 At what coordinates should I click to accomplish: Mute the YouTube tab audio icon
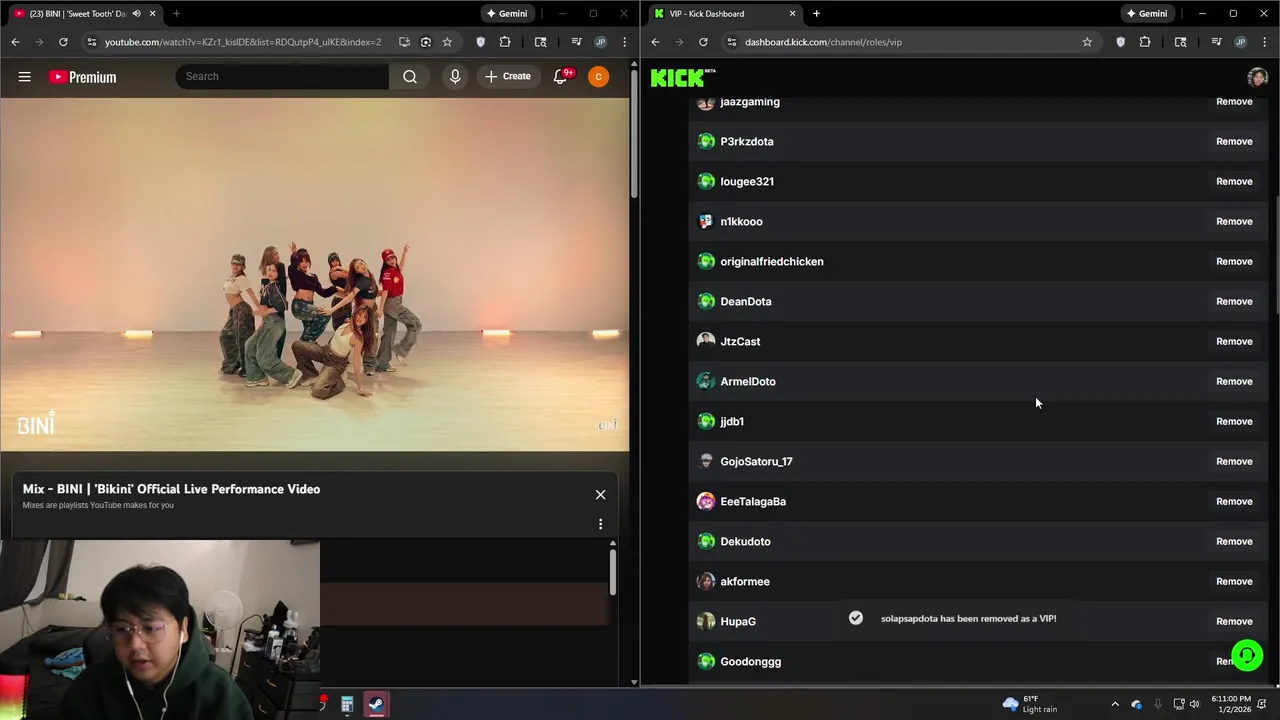(x=136, y=13)
